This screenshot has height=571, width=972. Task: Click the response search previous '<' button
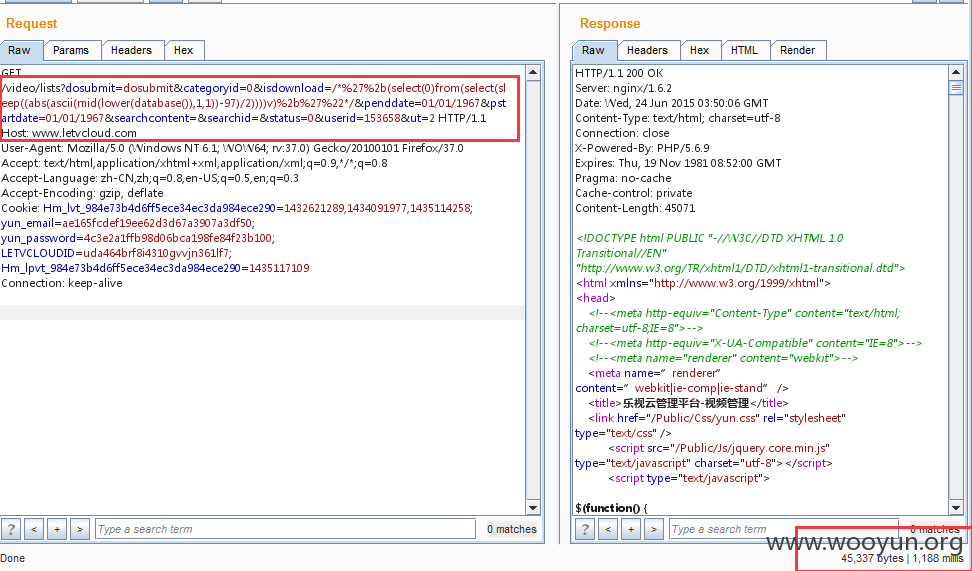[x=608, y=529]
